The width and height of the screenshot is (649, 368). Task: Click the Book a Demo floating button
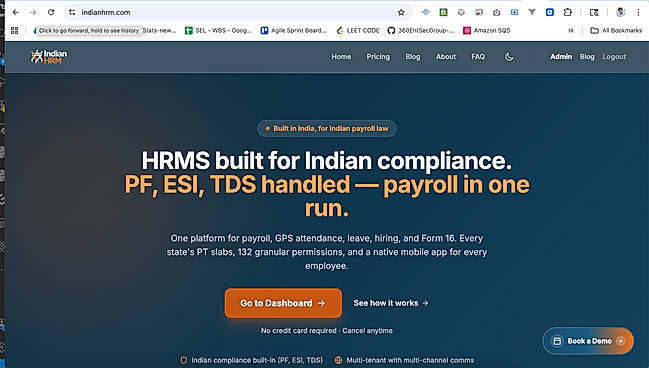click(x=588, y=341)
